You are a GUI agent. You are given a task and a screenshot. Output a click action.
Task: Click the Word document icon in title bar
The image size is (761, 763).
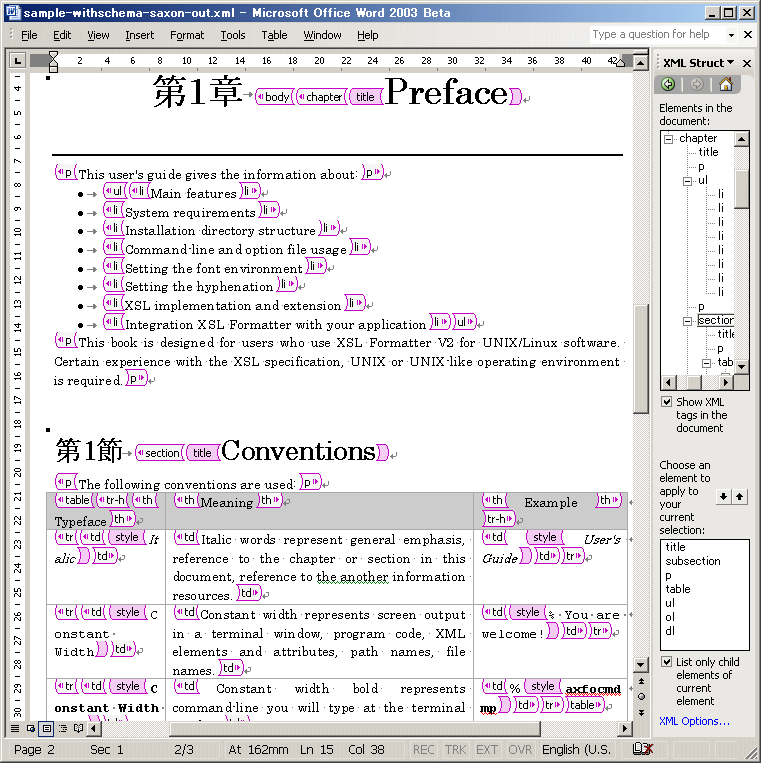click(x=13, y=13)
